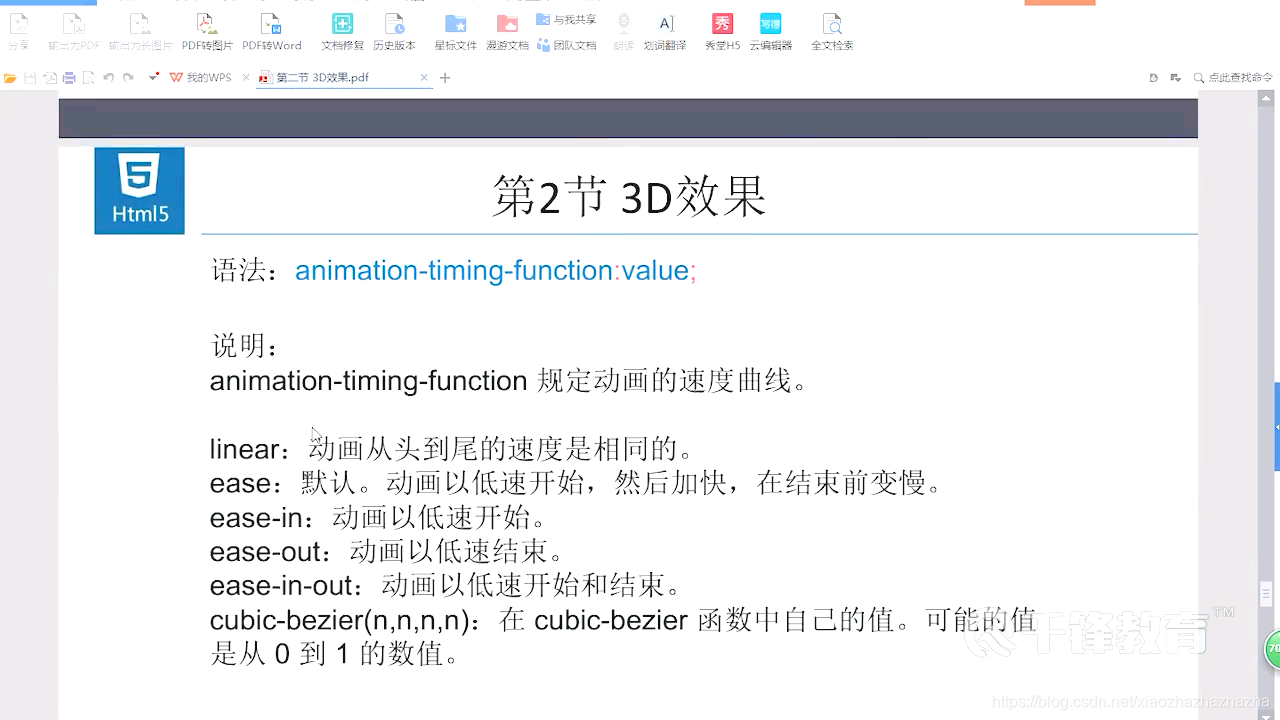Click the '说明：' heading text

[x=246, y=346]
